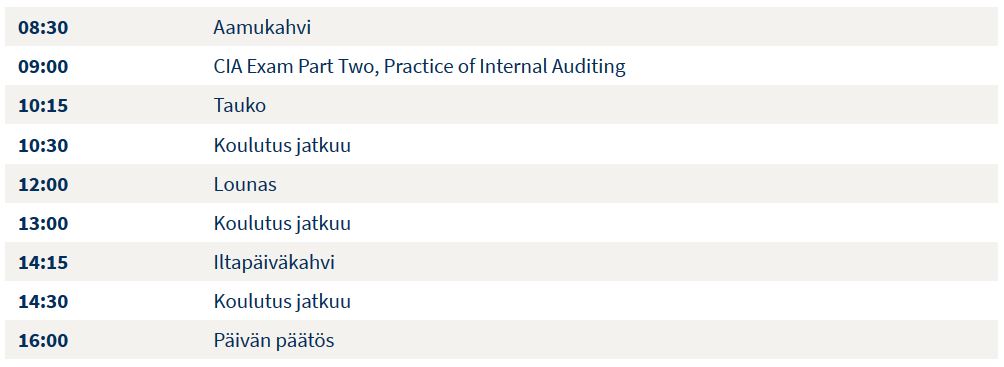Select the Iltapäiväkahvi entry
Image resolution: width=1004 pixels, height=367 pixels.
pos(274,263)
